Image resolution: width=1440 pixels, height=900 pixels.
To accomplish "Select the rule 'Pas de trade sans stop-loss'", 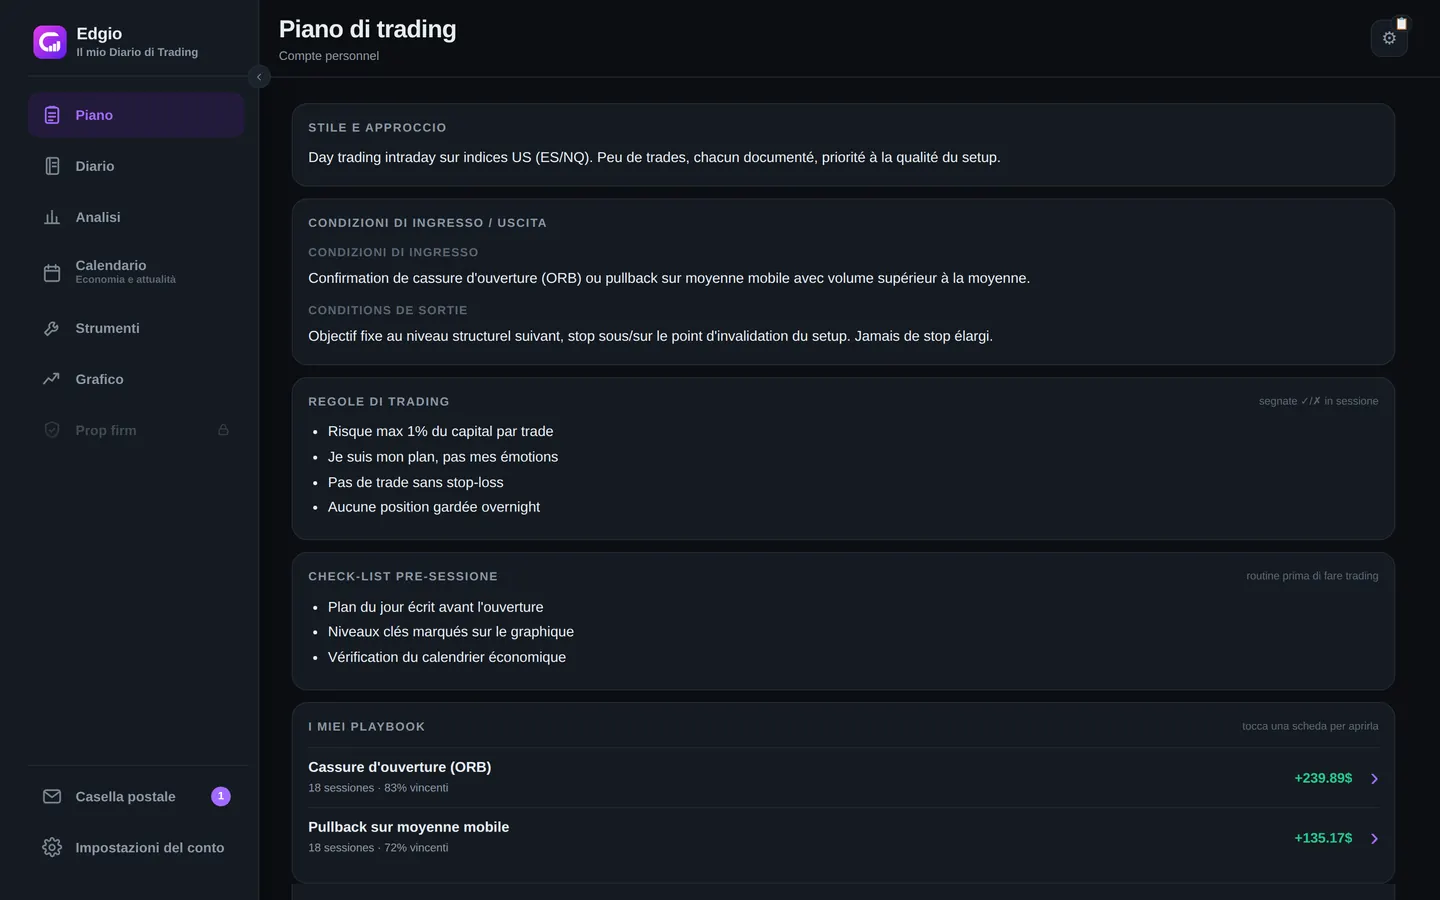I will coord(415,482).
